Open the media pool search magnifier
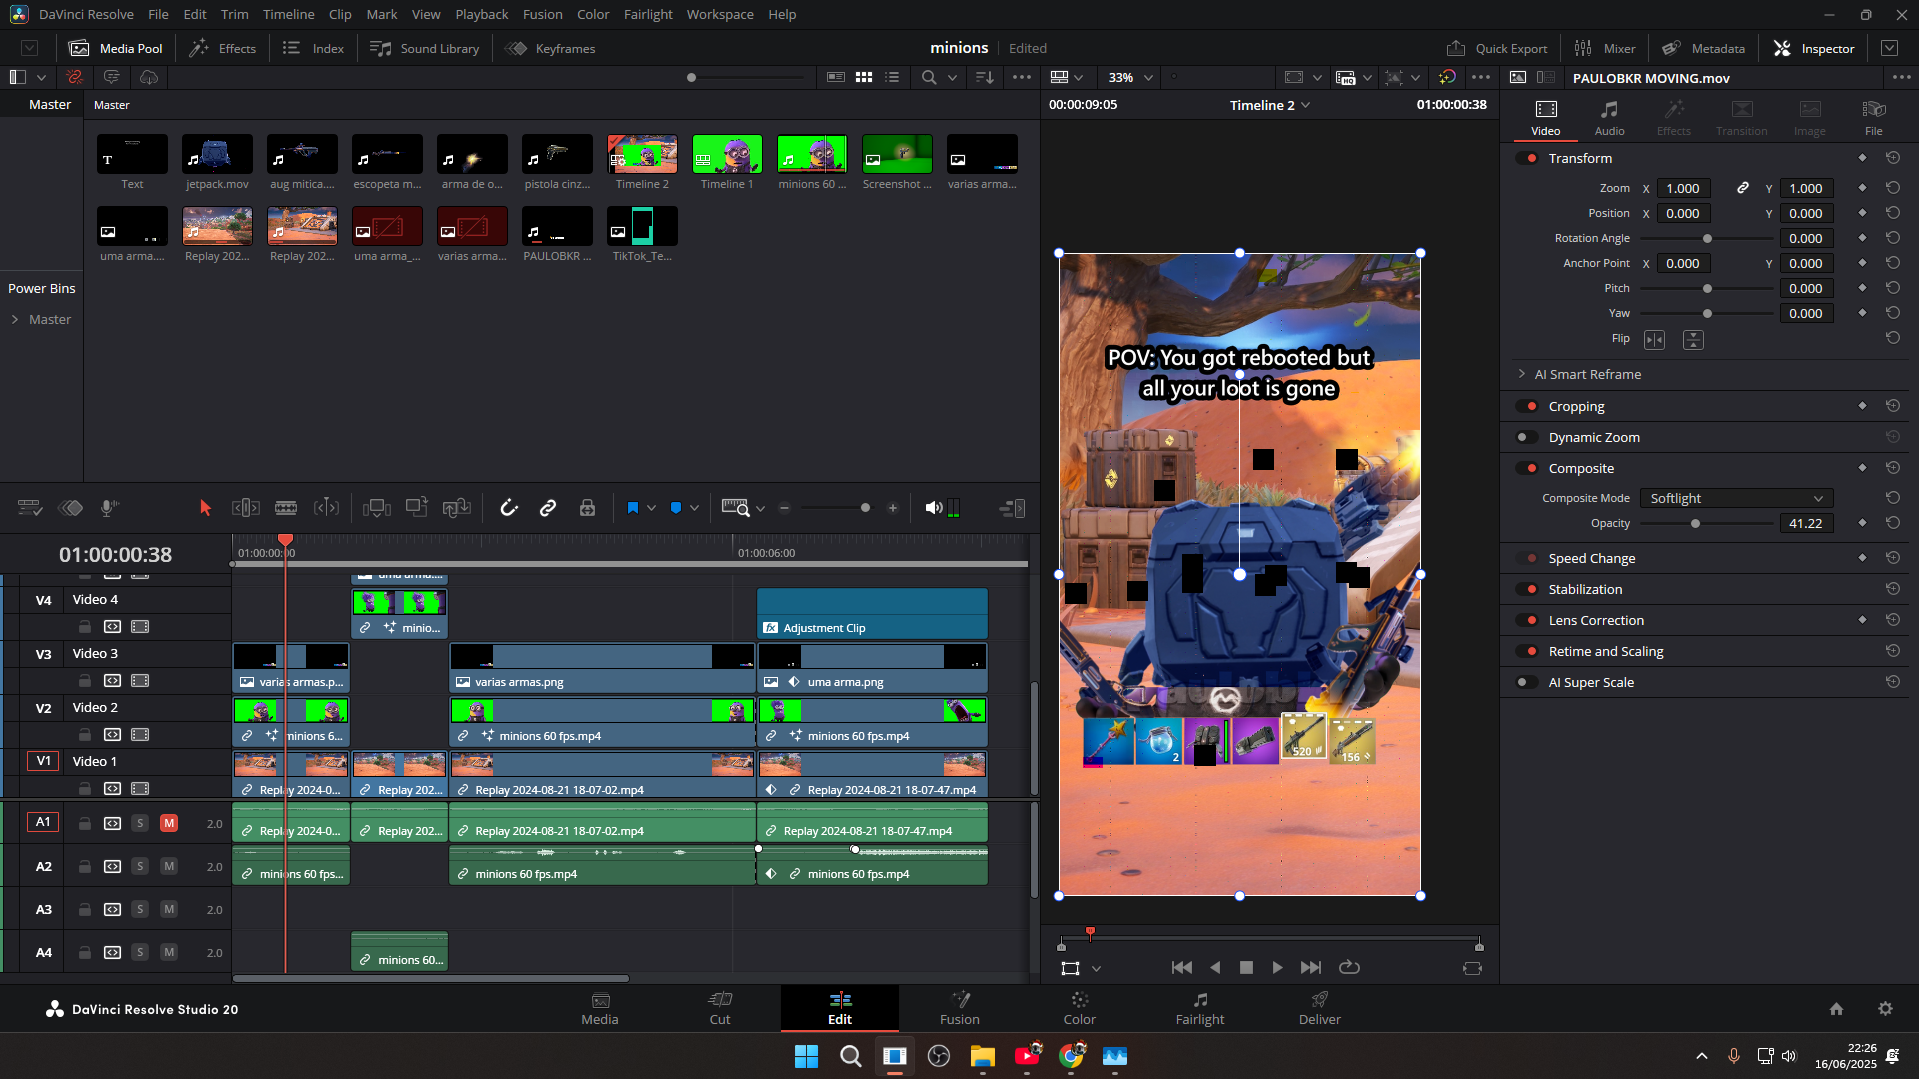 (x=929, y=77)
